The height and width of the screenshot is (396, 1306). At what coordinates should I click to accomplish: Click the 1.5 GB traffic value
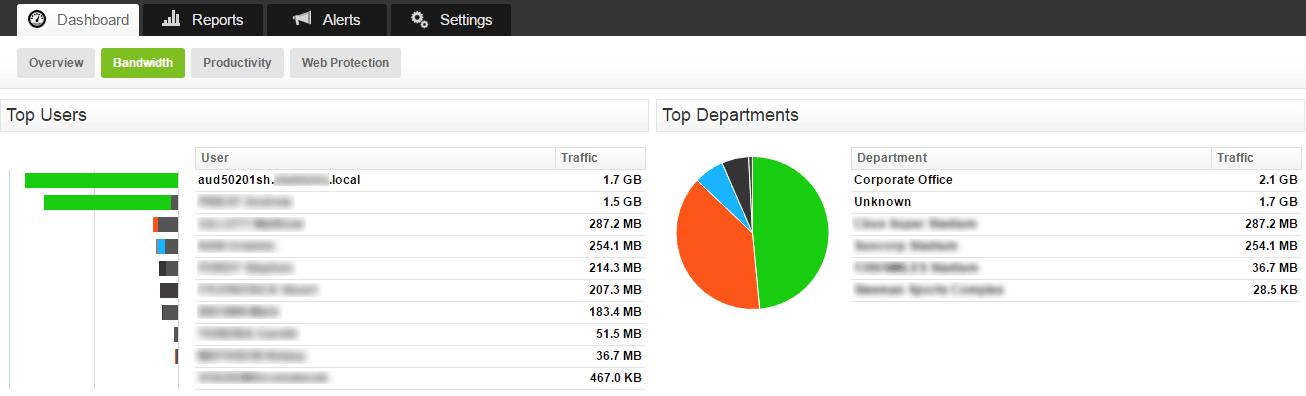[x=623, y=202]
